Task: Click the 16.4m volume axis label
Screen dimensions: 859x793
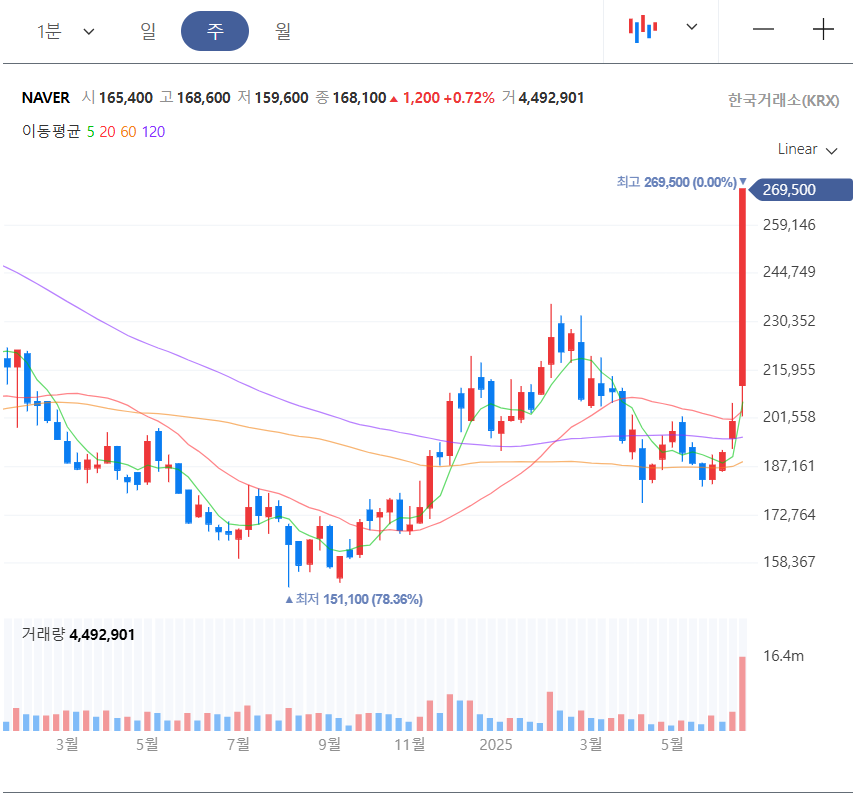Action: [783, 656]
